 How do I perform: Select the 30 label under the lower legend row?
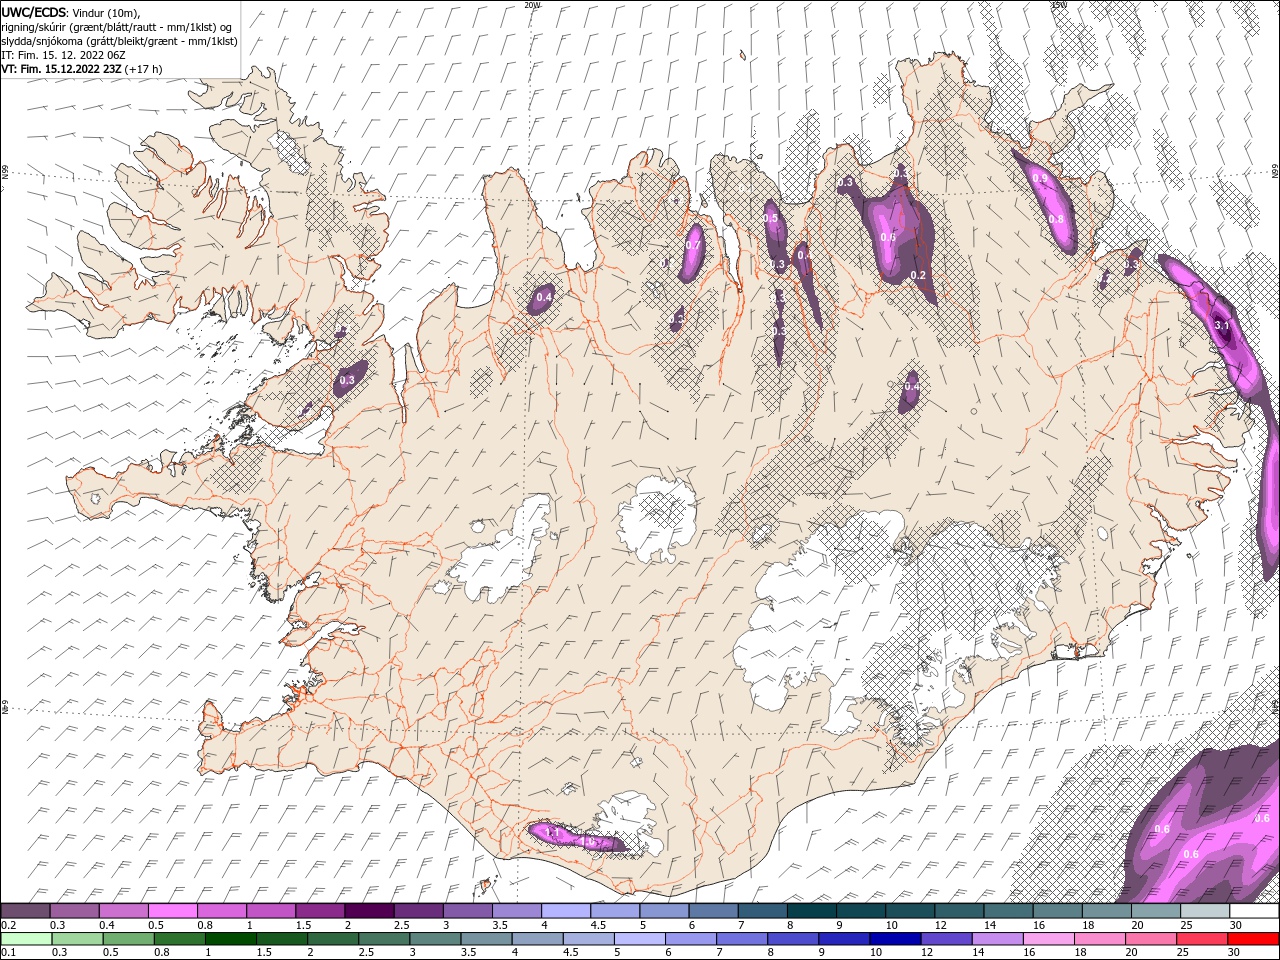tap(1234, 953)
